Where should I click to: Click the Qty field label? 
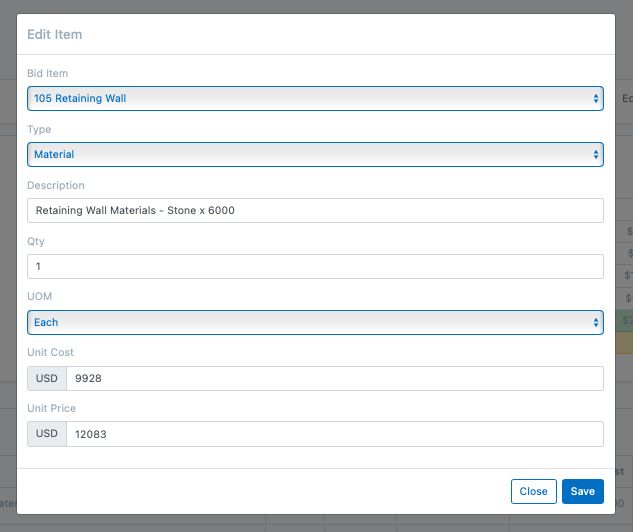pos(36,242)
